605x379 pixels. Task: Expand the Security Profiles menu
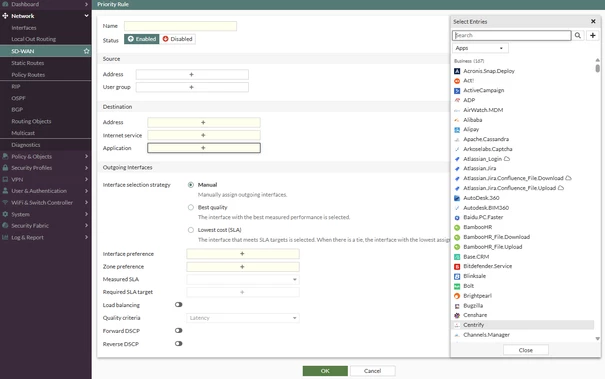tap(86, 168)
